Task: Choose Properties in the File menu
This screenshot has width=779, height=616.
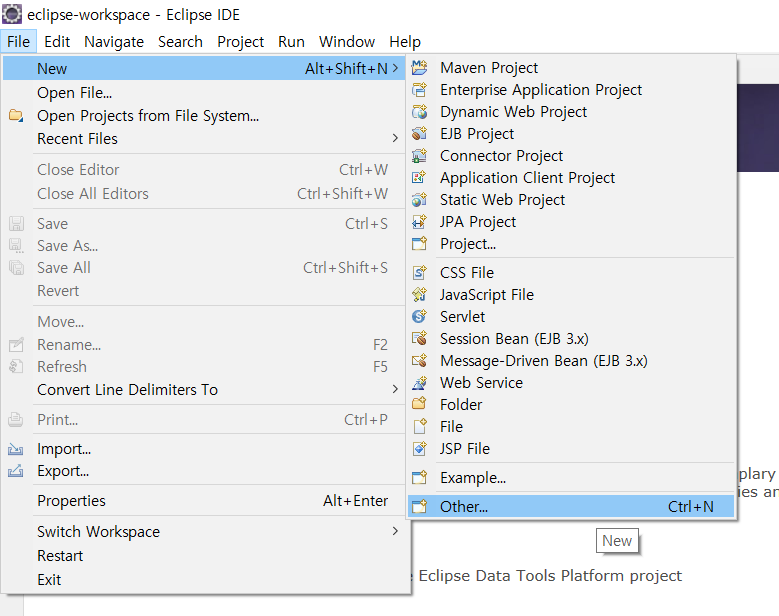Action: click(204, 501)
